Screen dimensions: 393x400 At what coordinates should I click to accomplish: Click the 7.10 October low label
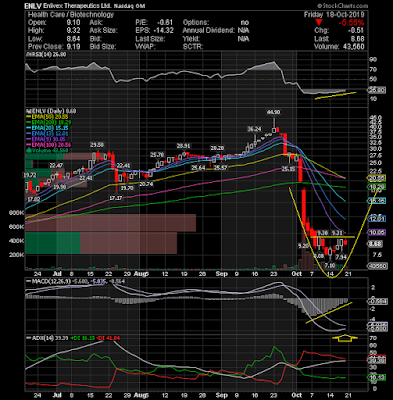coord(330,265)
